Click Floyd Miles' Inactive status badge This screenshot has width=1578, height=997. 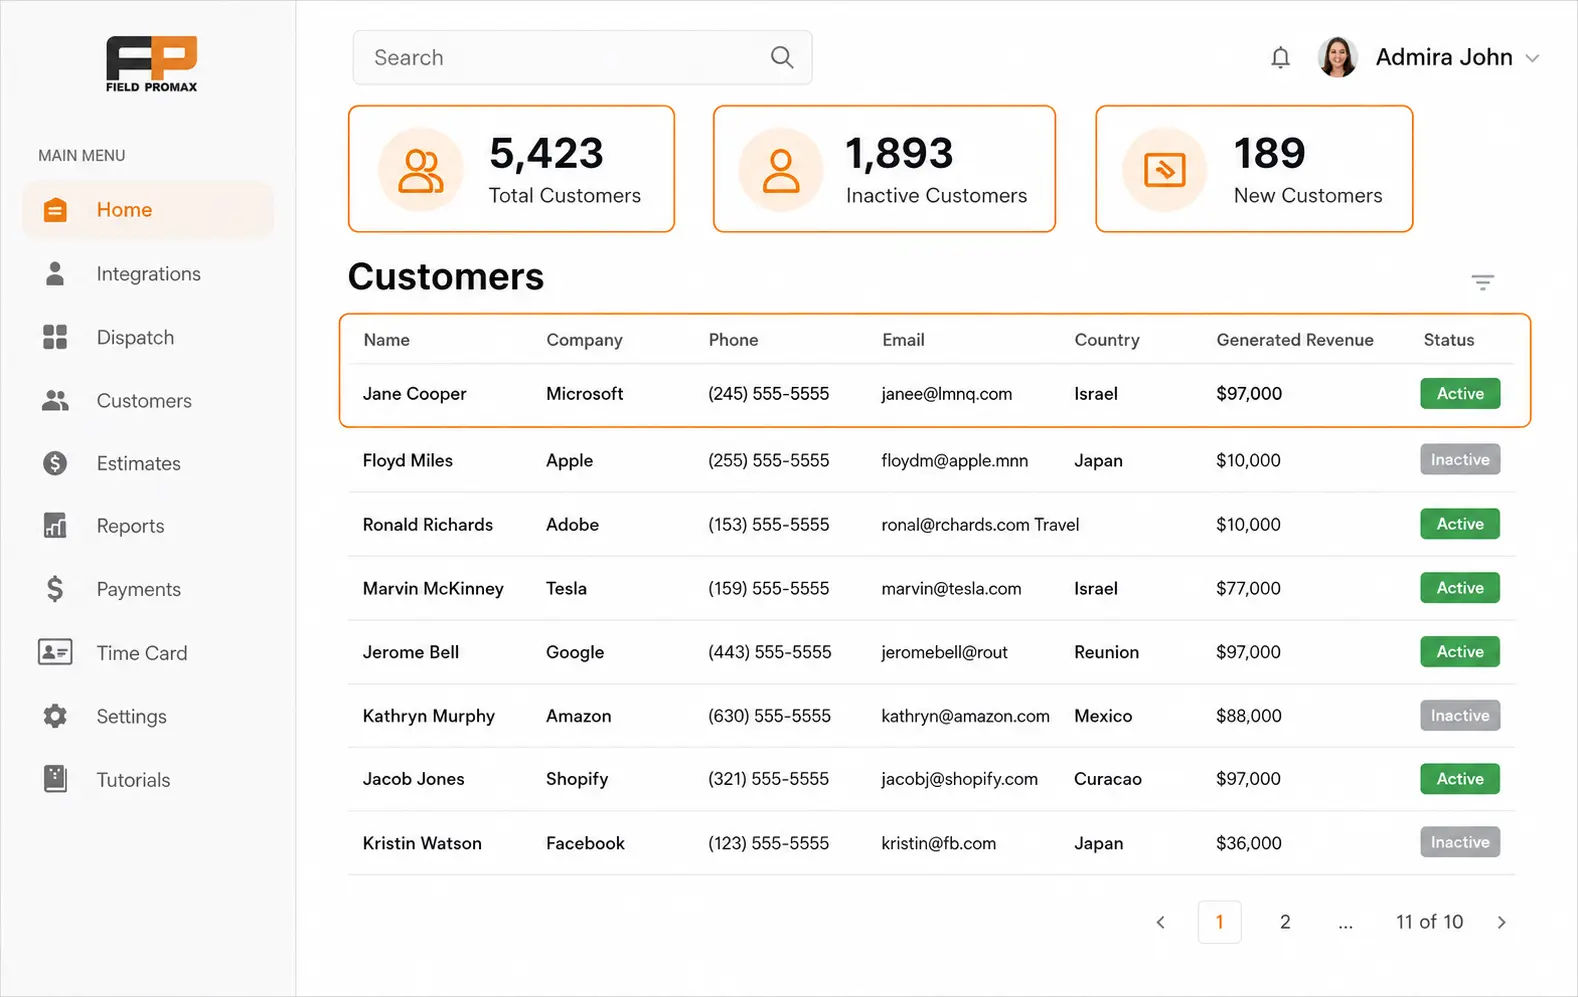1460,460
